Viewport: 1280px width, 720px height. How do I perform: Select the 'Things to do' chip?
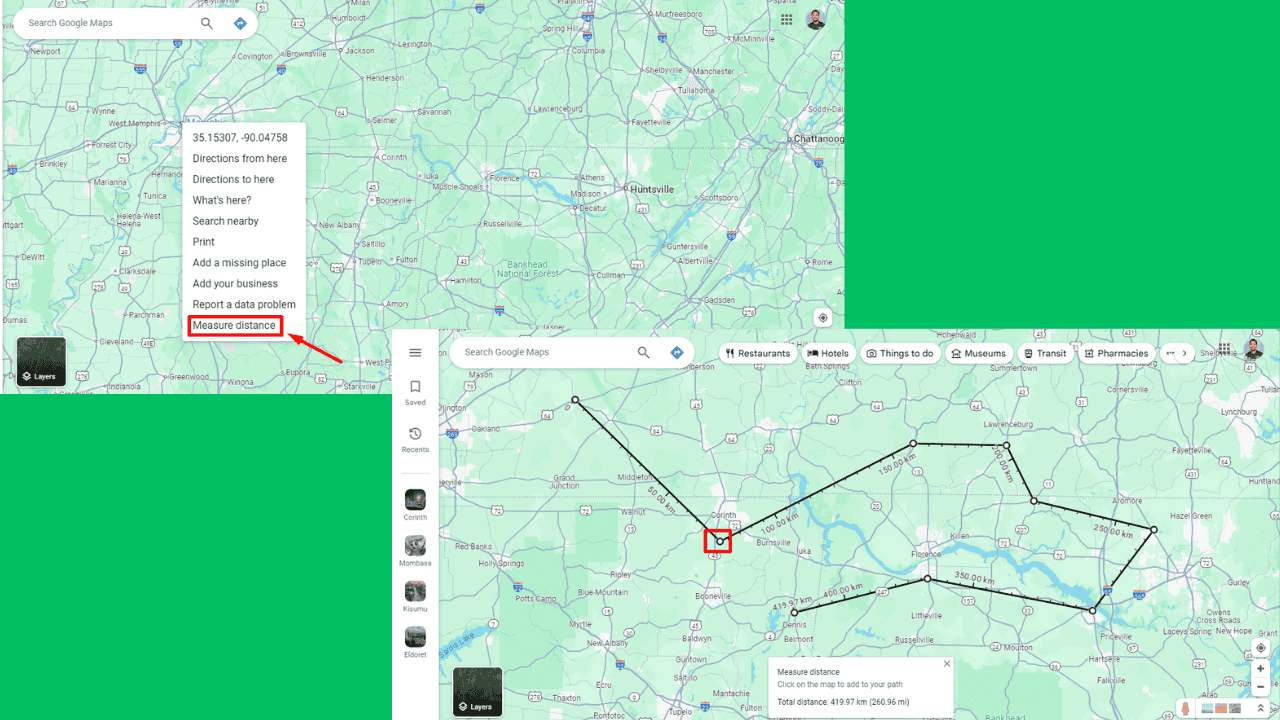[900, 353]
